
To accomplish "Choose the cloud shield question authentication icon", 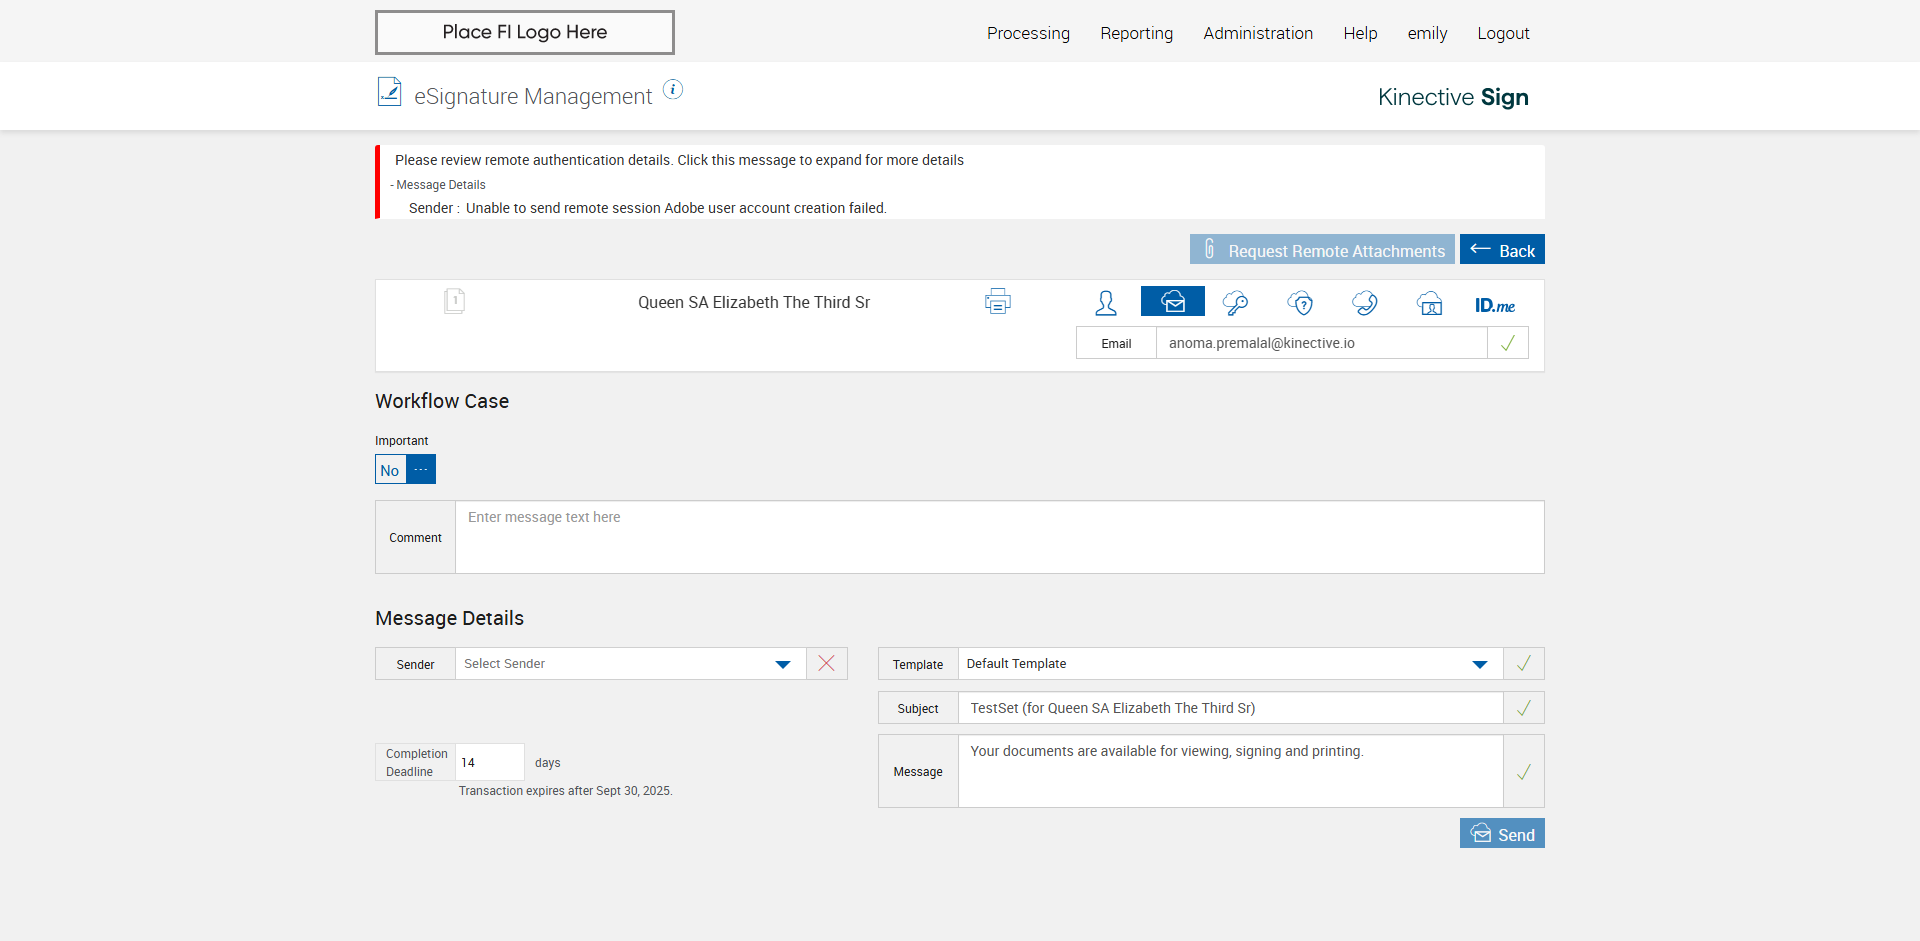I will [1300, 303].
